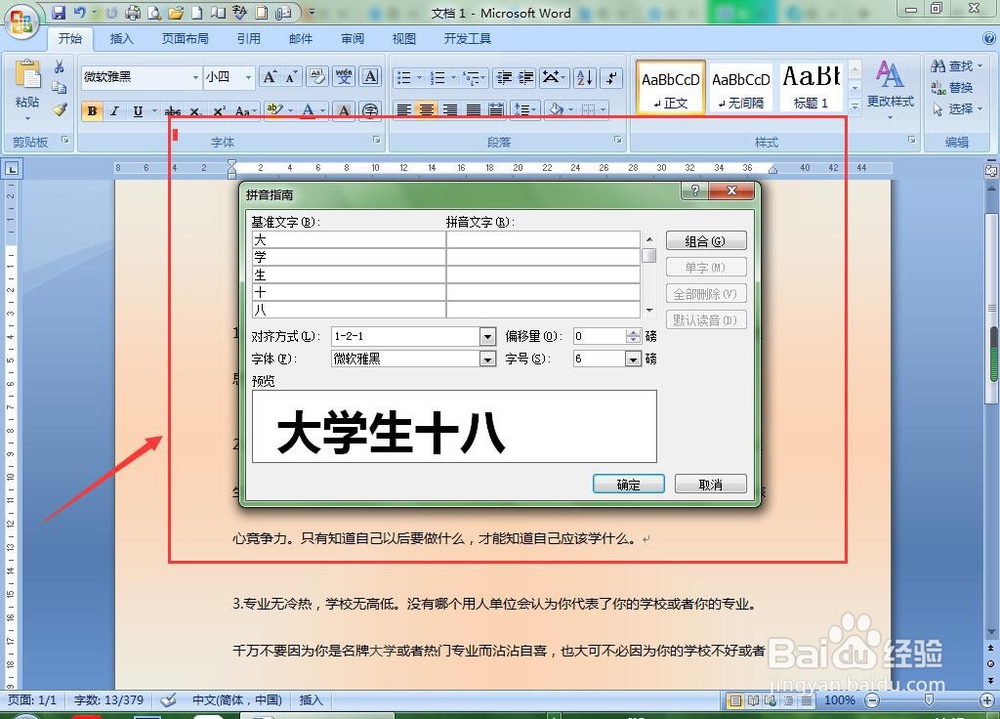
Task: Toggle bold formatting
Action: (92, 111)
